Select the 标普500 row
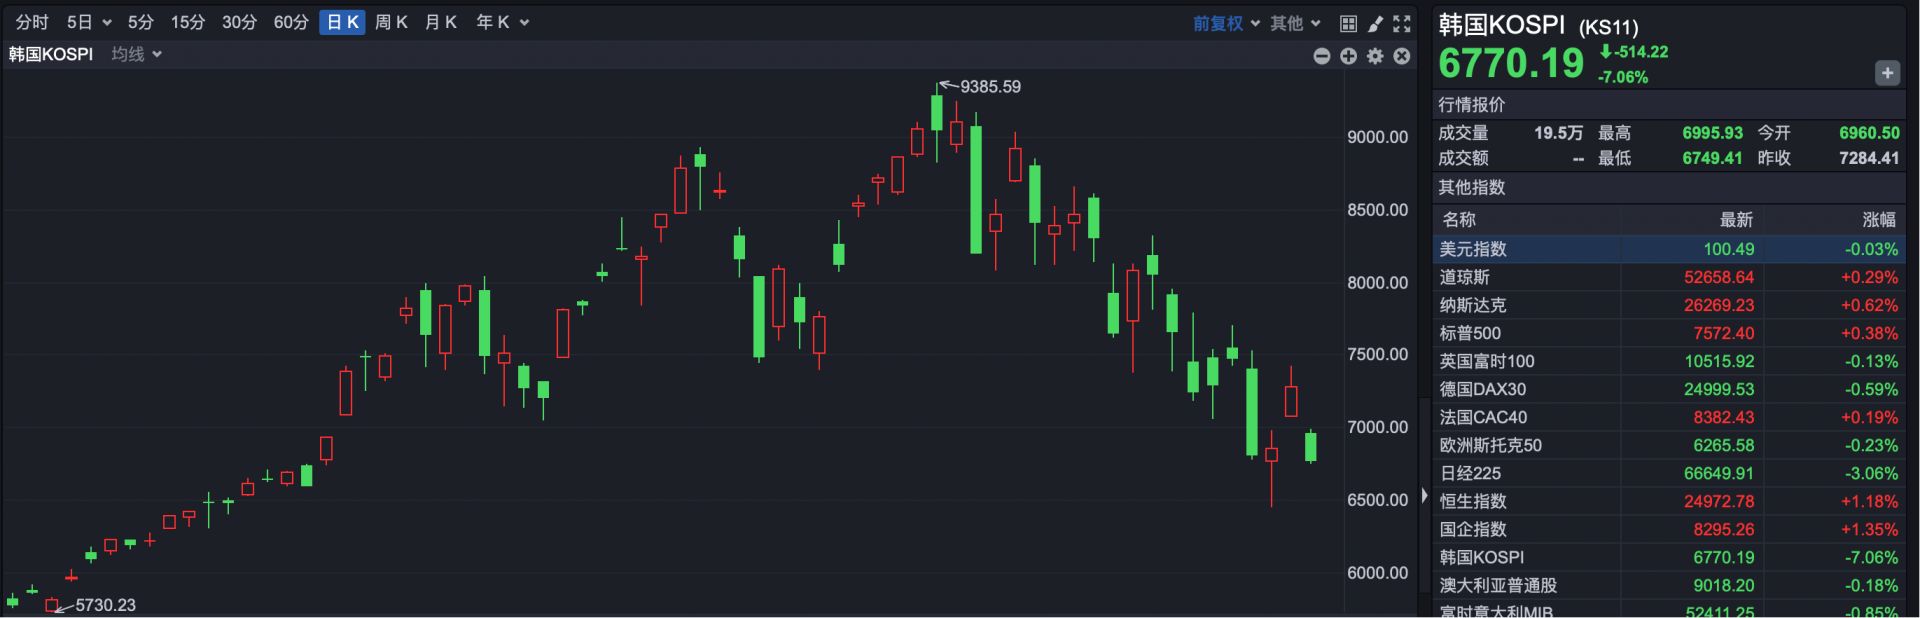Viewport: 1920px width, 618px height. pyautogui.click(x=1669, y=333)
